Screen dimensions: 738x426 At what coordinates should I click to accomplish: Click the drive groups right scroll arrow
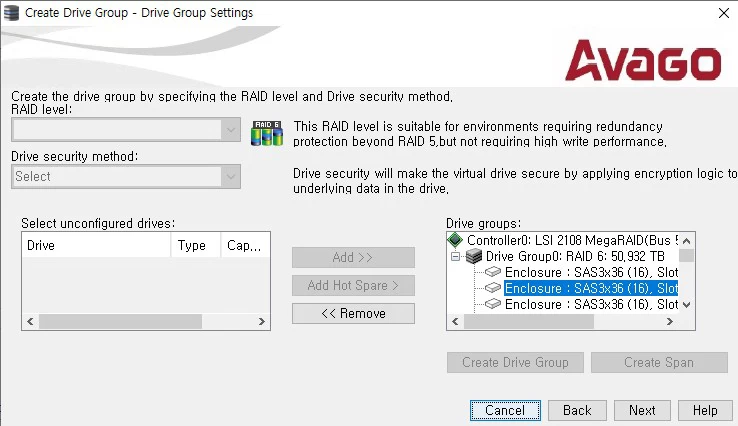[x=670, y=322]
